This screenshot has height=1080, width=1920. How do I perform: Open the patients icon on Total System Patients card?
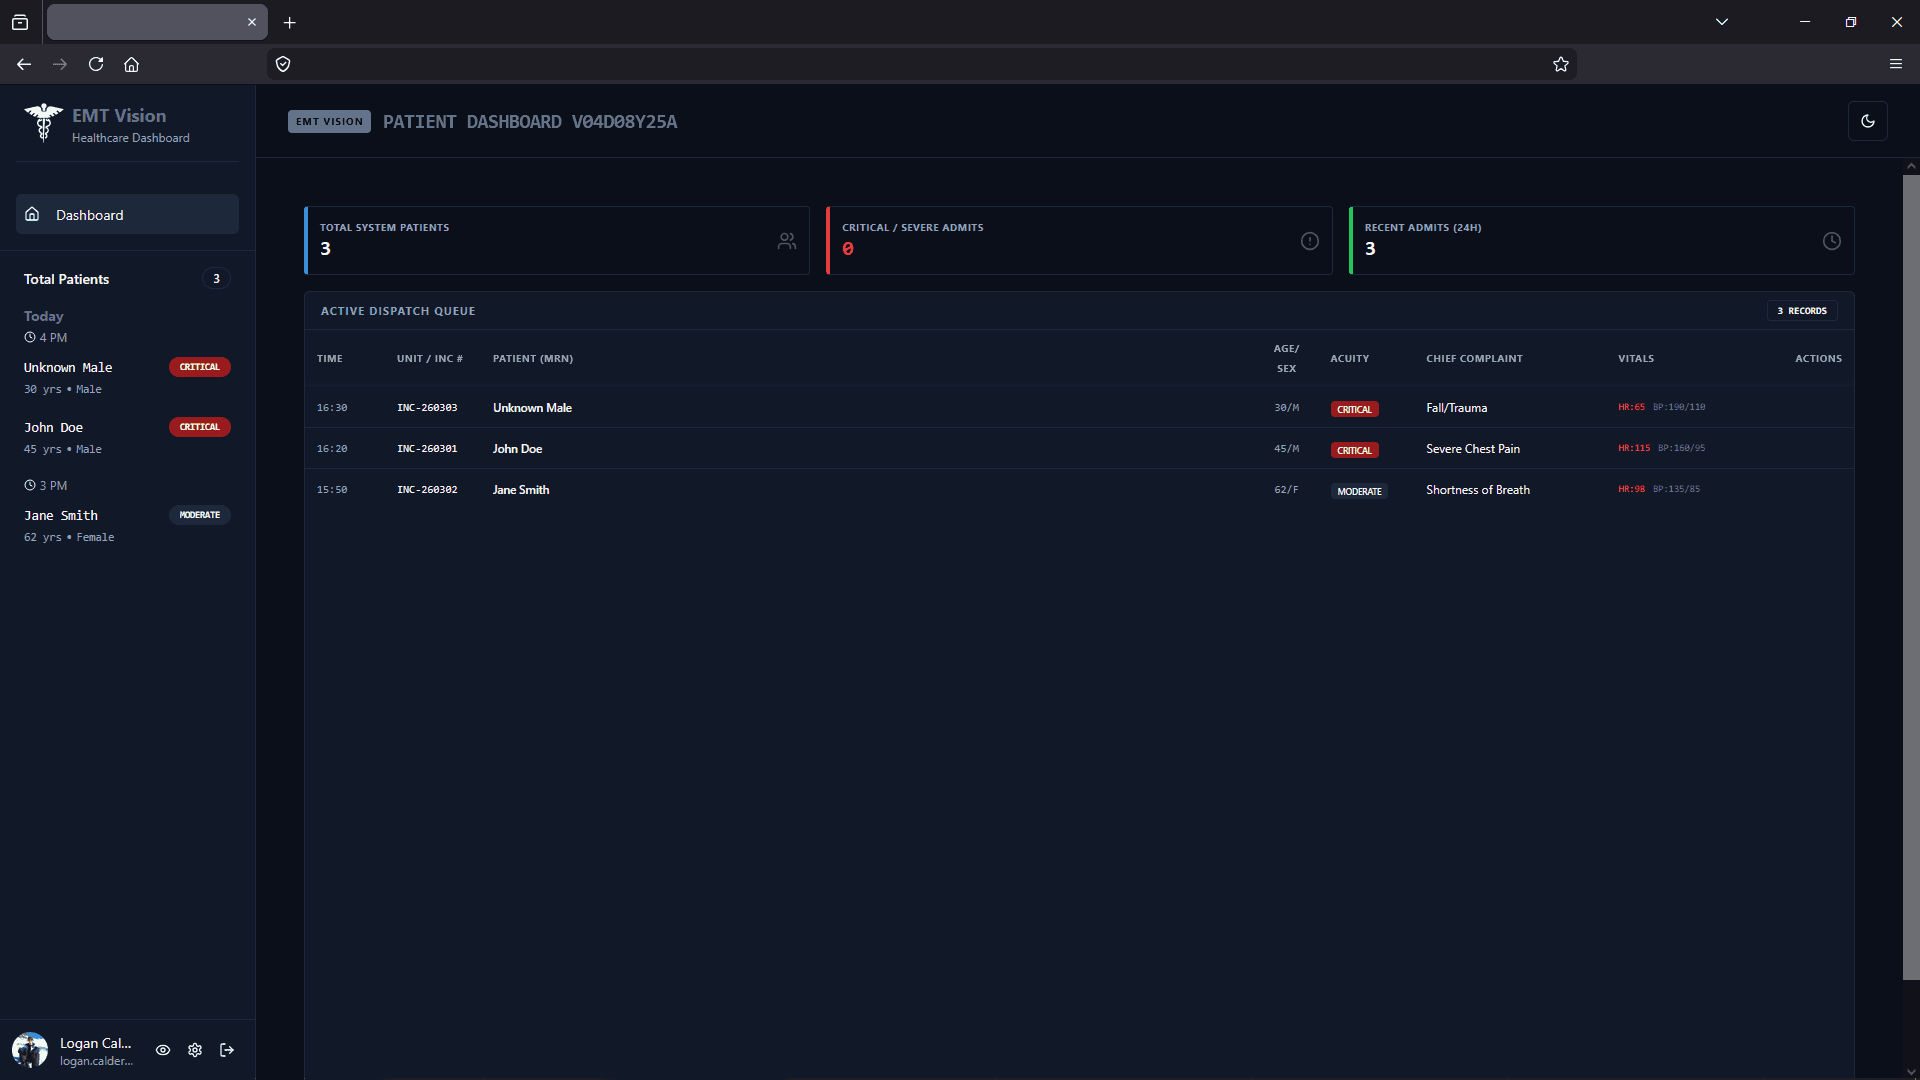point(786,241)
